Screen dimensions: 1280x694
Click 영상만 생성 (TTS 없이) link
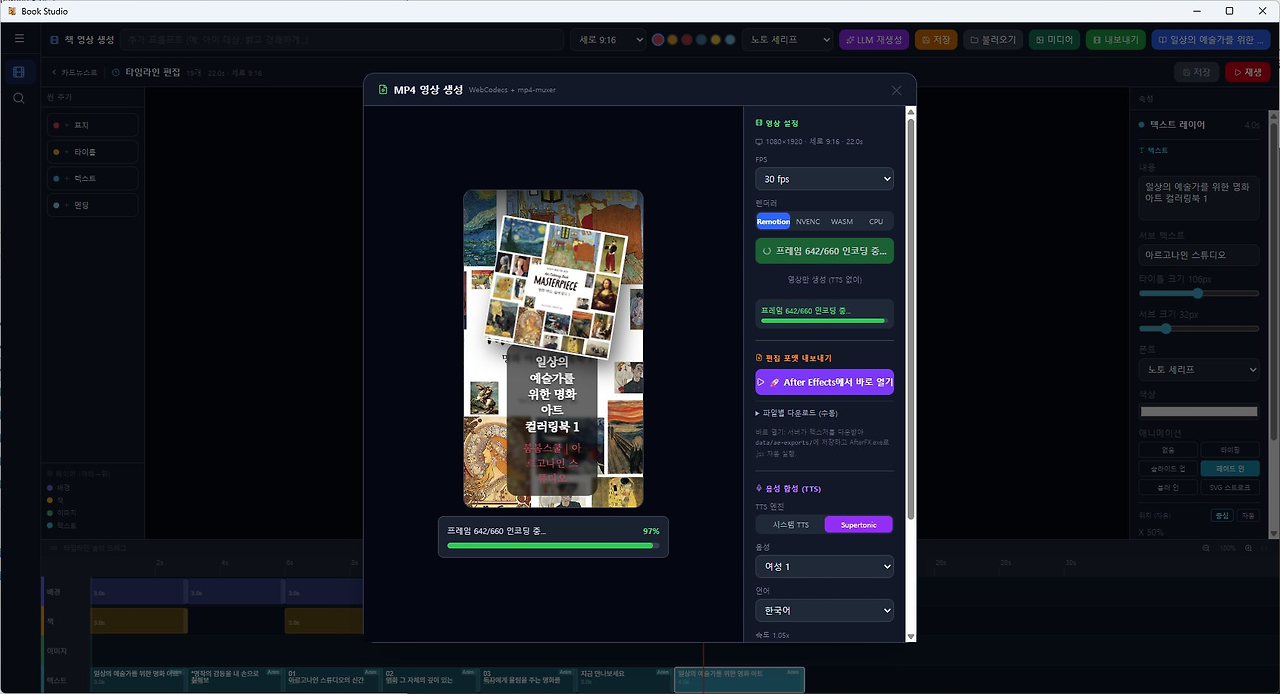tap(824, 280)
